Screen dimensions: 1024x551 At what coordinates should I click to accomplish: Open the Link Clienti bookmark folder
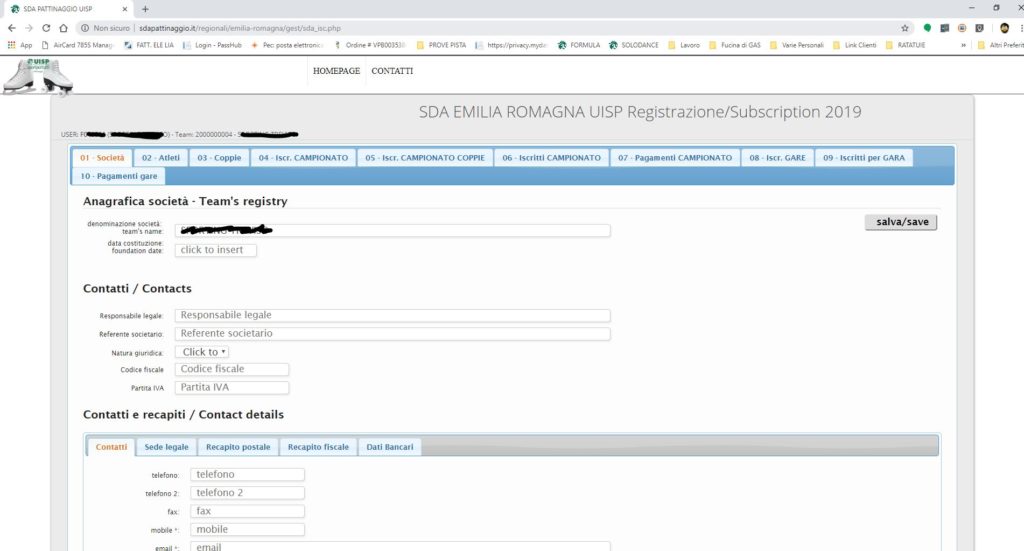(854, 45)
